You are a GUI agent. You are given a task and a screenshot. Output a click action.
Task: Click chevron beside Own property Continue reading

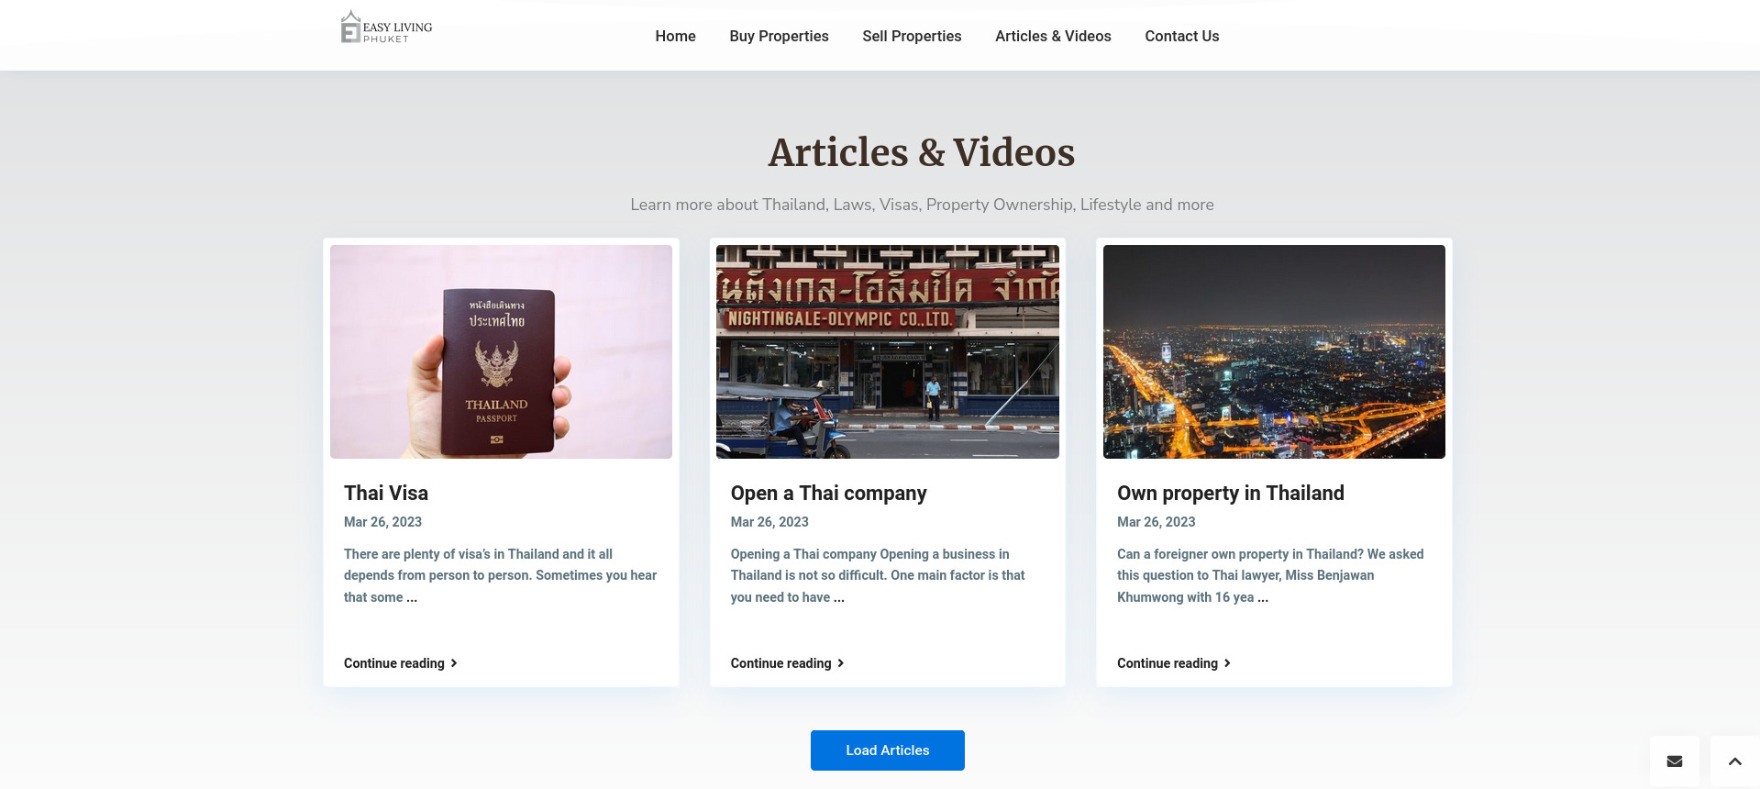coord(1227,663)
